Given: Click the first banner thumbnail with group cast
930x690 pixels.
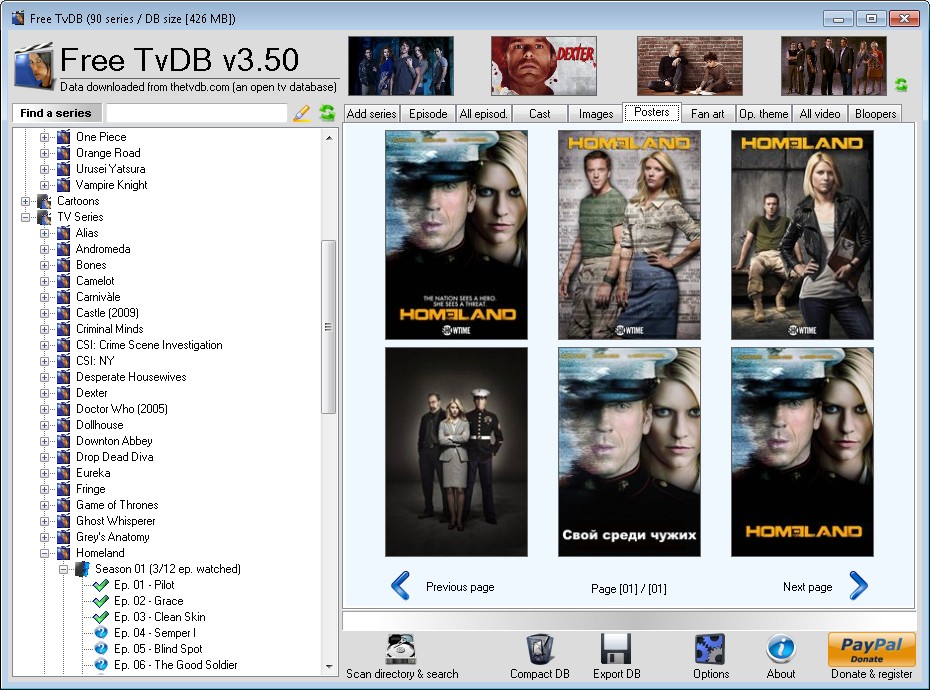Looking at the screenshot, I should 401,66.
